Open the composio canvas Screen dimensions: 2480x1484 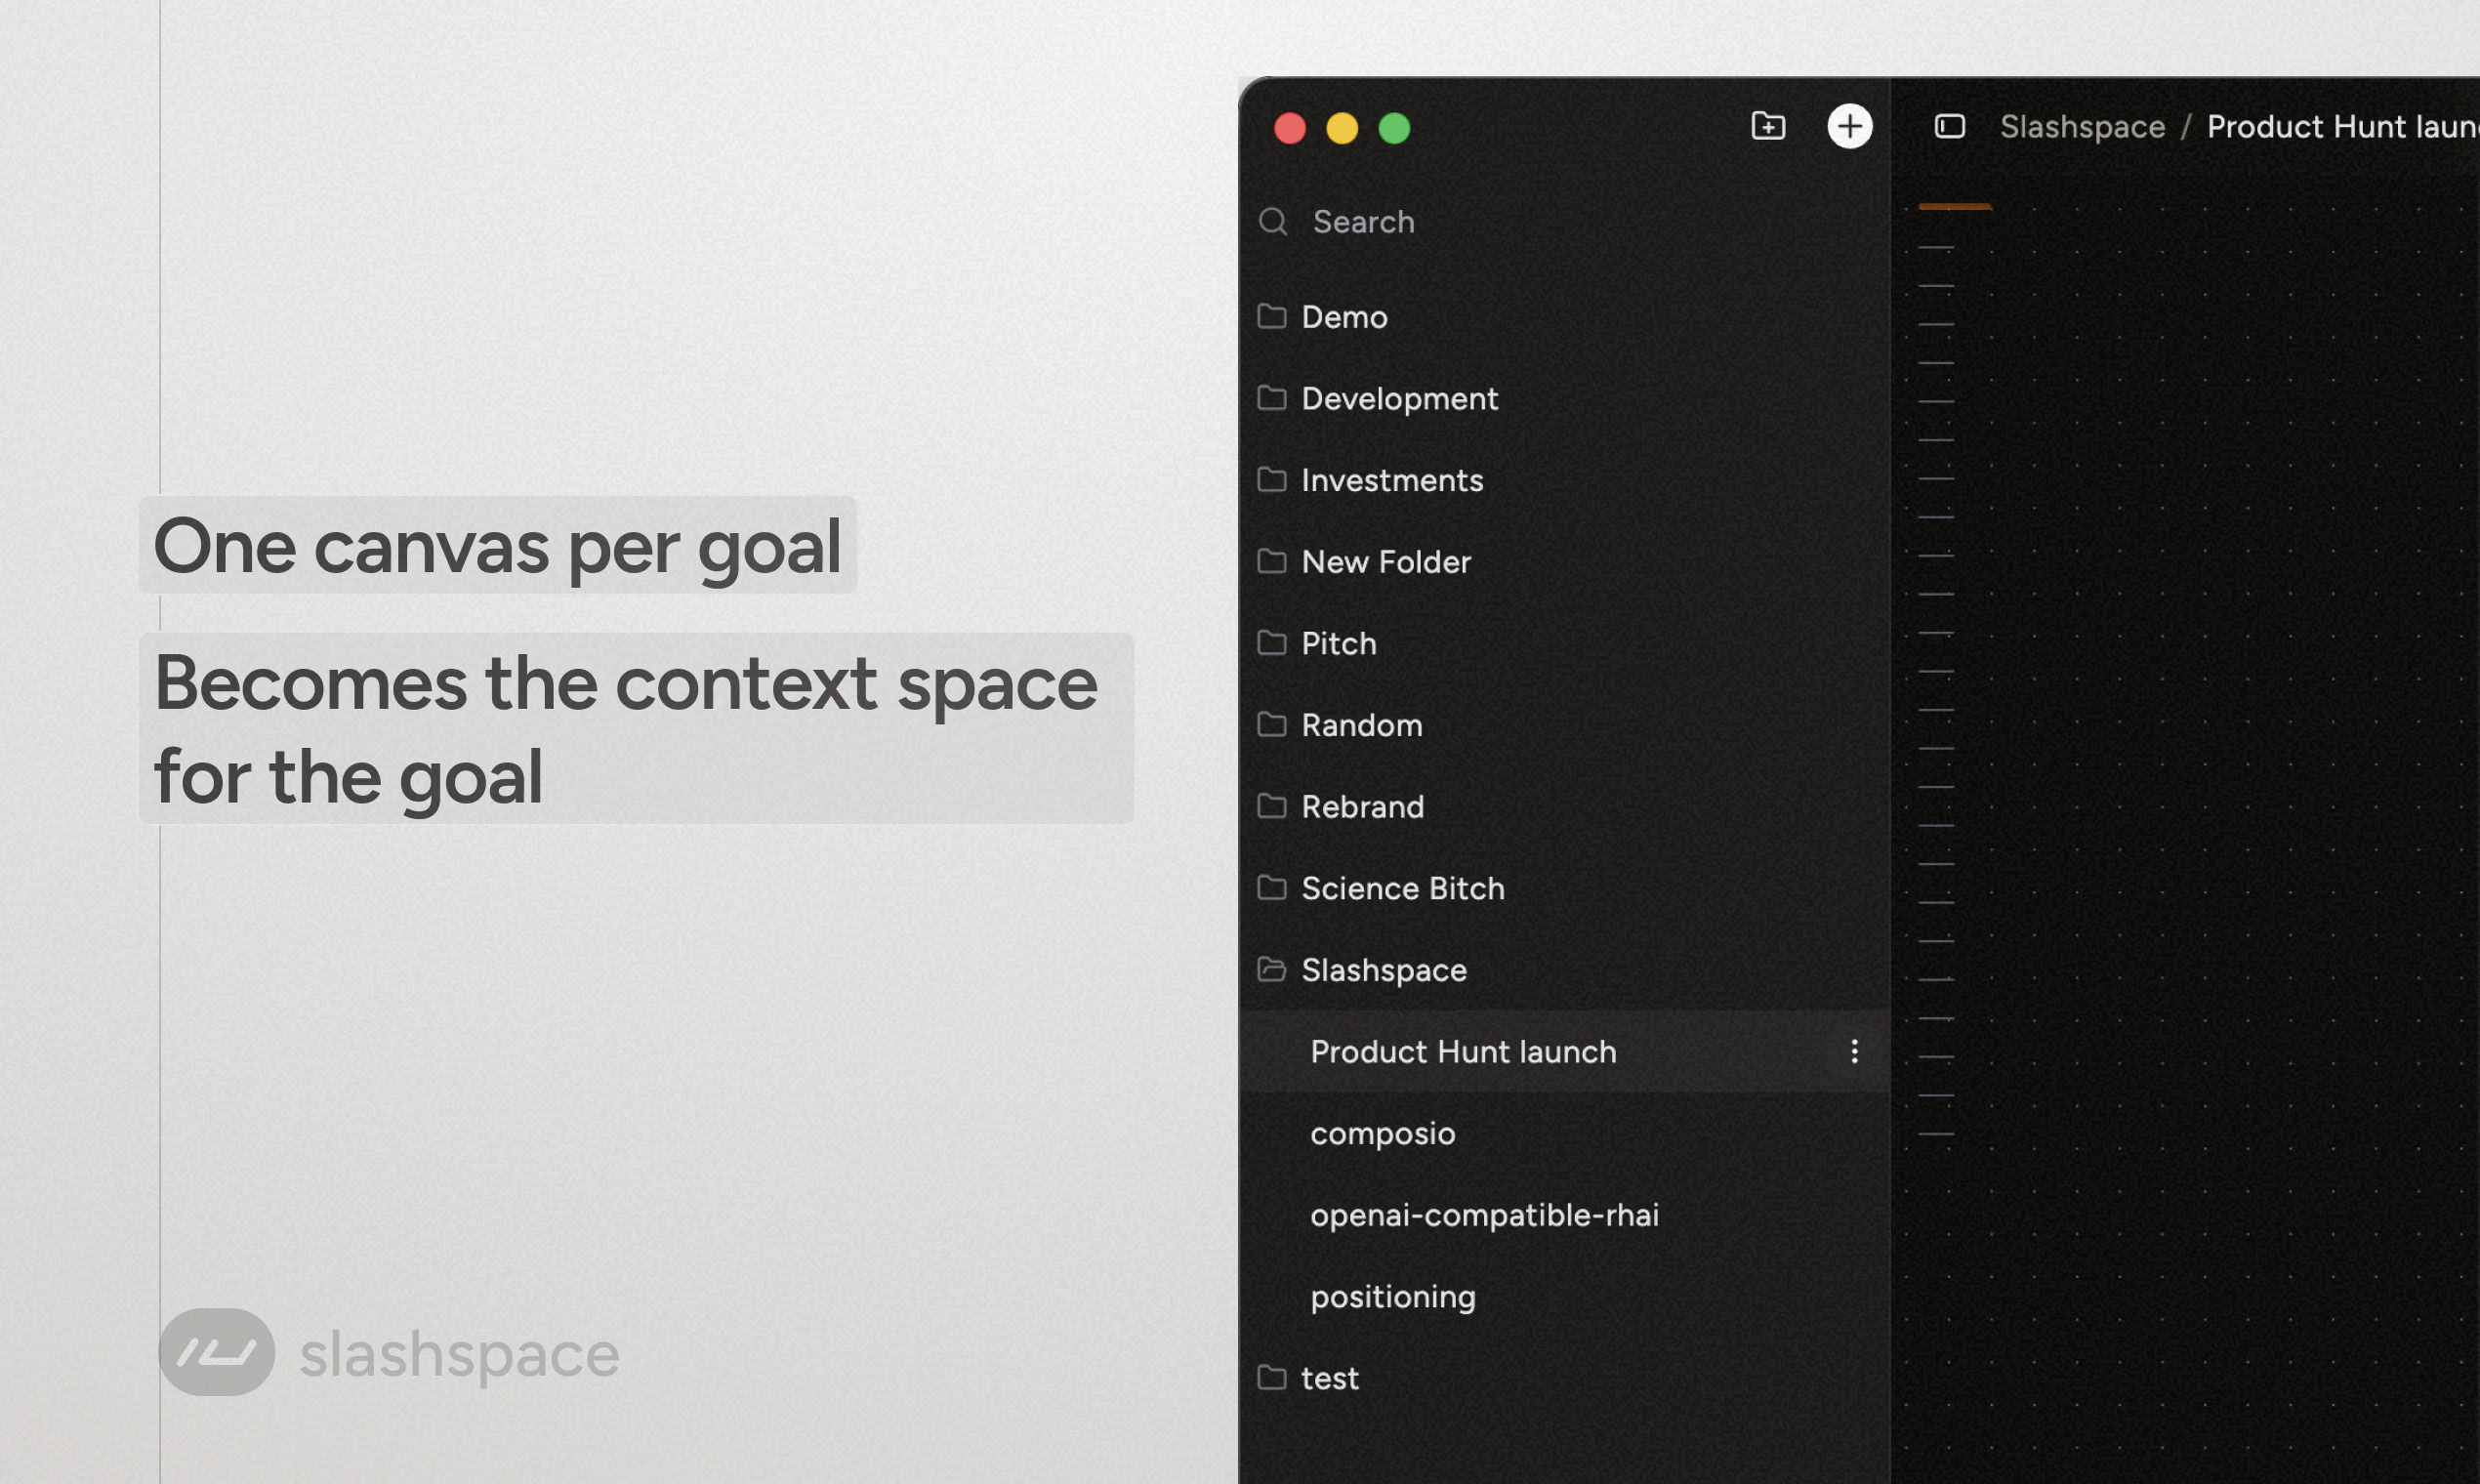click(x=1564, y=1133)
